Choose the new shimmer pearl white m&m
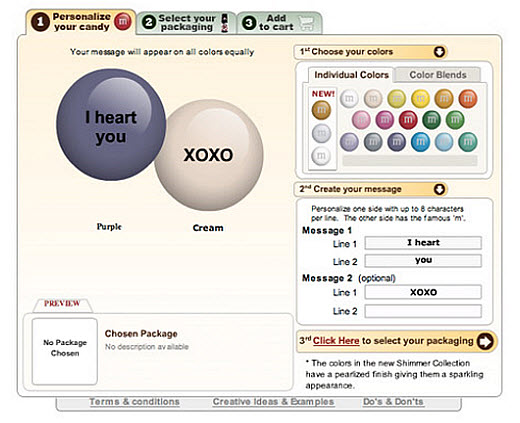520x423 pixels. [321, 156]
